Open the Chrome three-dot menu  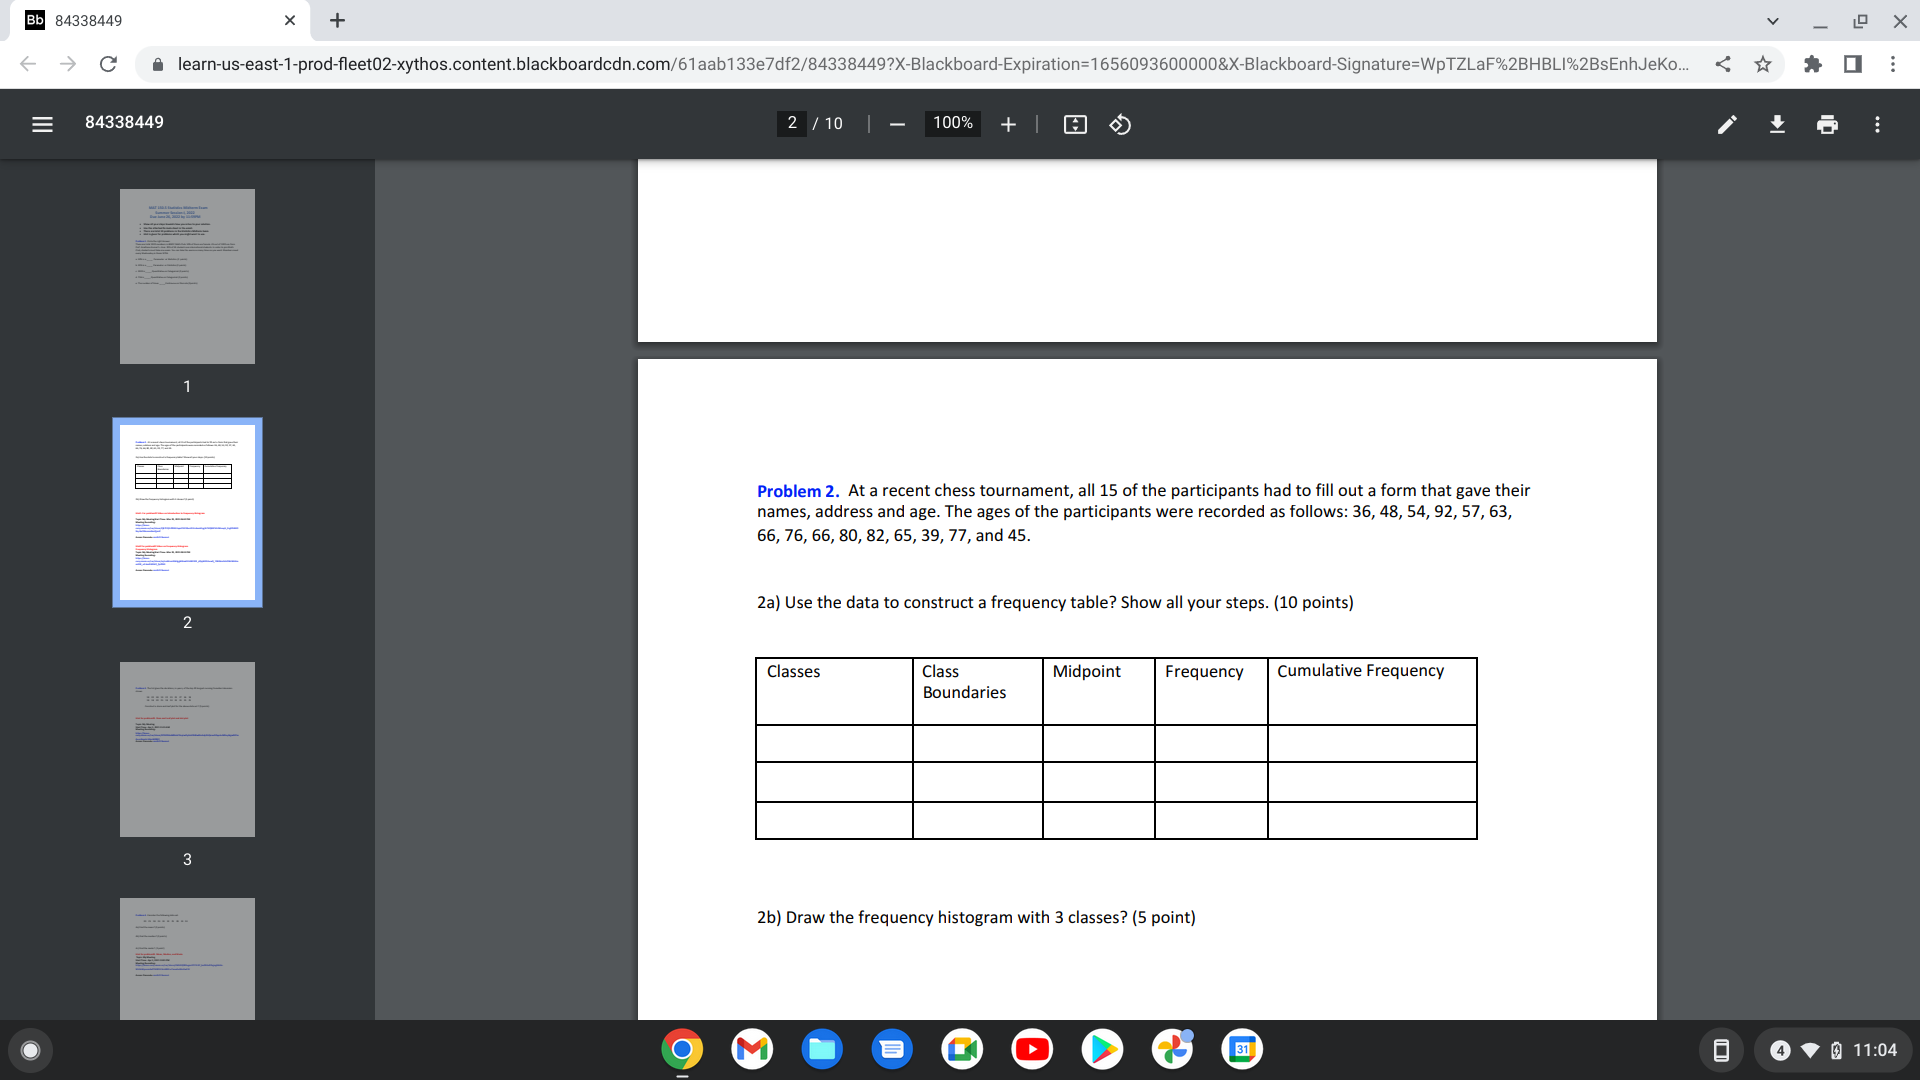[x=1893, y=64]
